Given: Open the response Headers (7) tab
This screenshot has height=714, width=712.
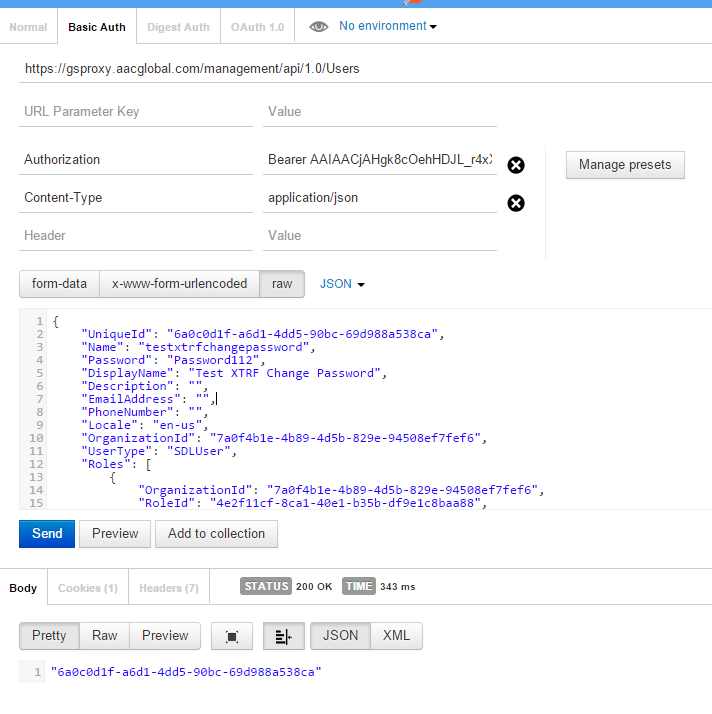Looking at the screenshot, I should pos(168,588).
